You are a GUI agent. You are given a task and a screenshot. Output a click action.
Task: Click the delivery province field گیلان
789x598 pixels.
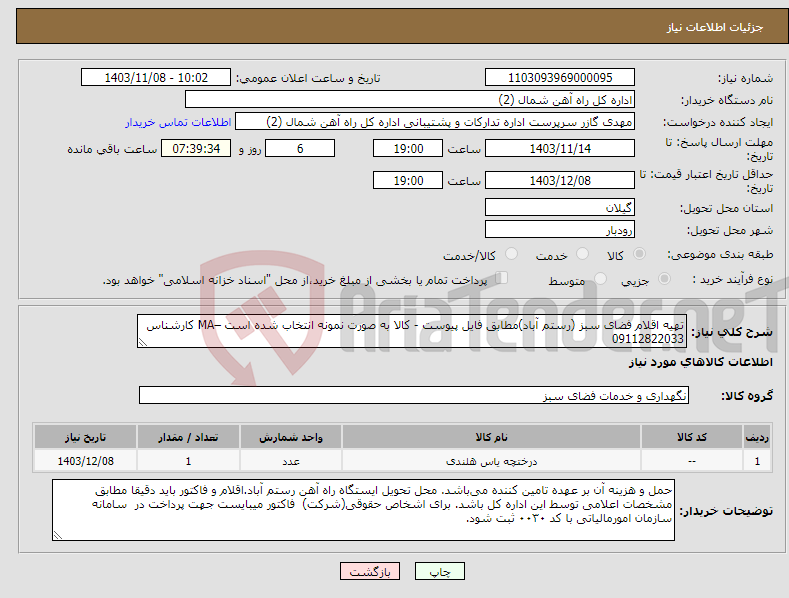[560, 207]
